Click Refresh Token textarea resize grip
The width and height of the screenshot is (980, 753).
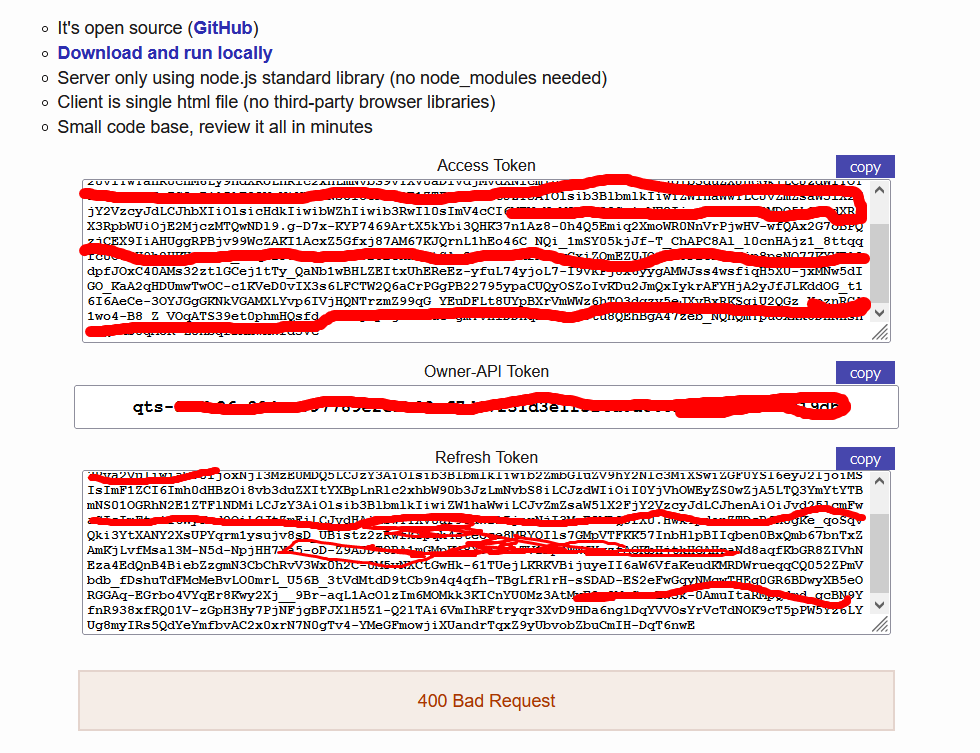(880, 624)
